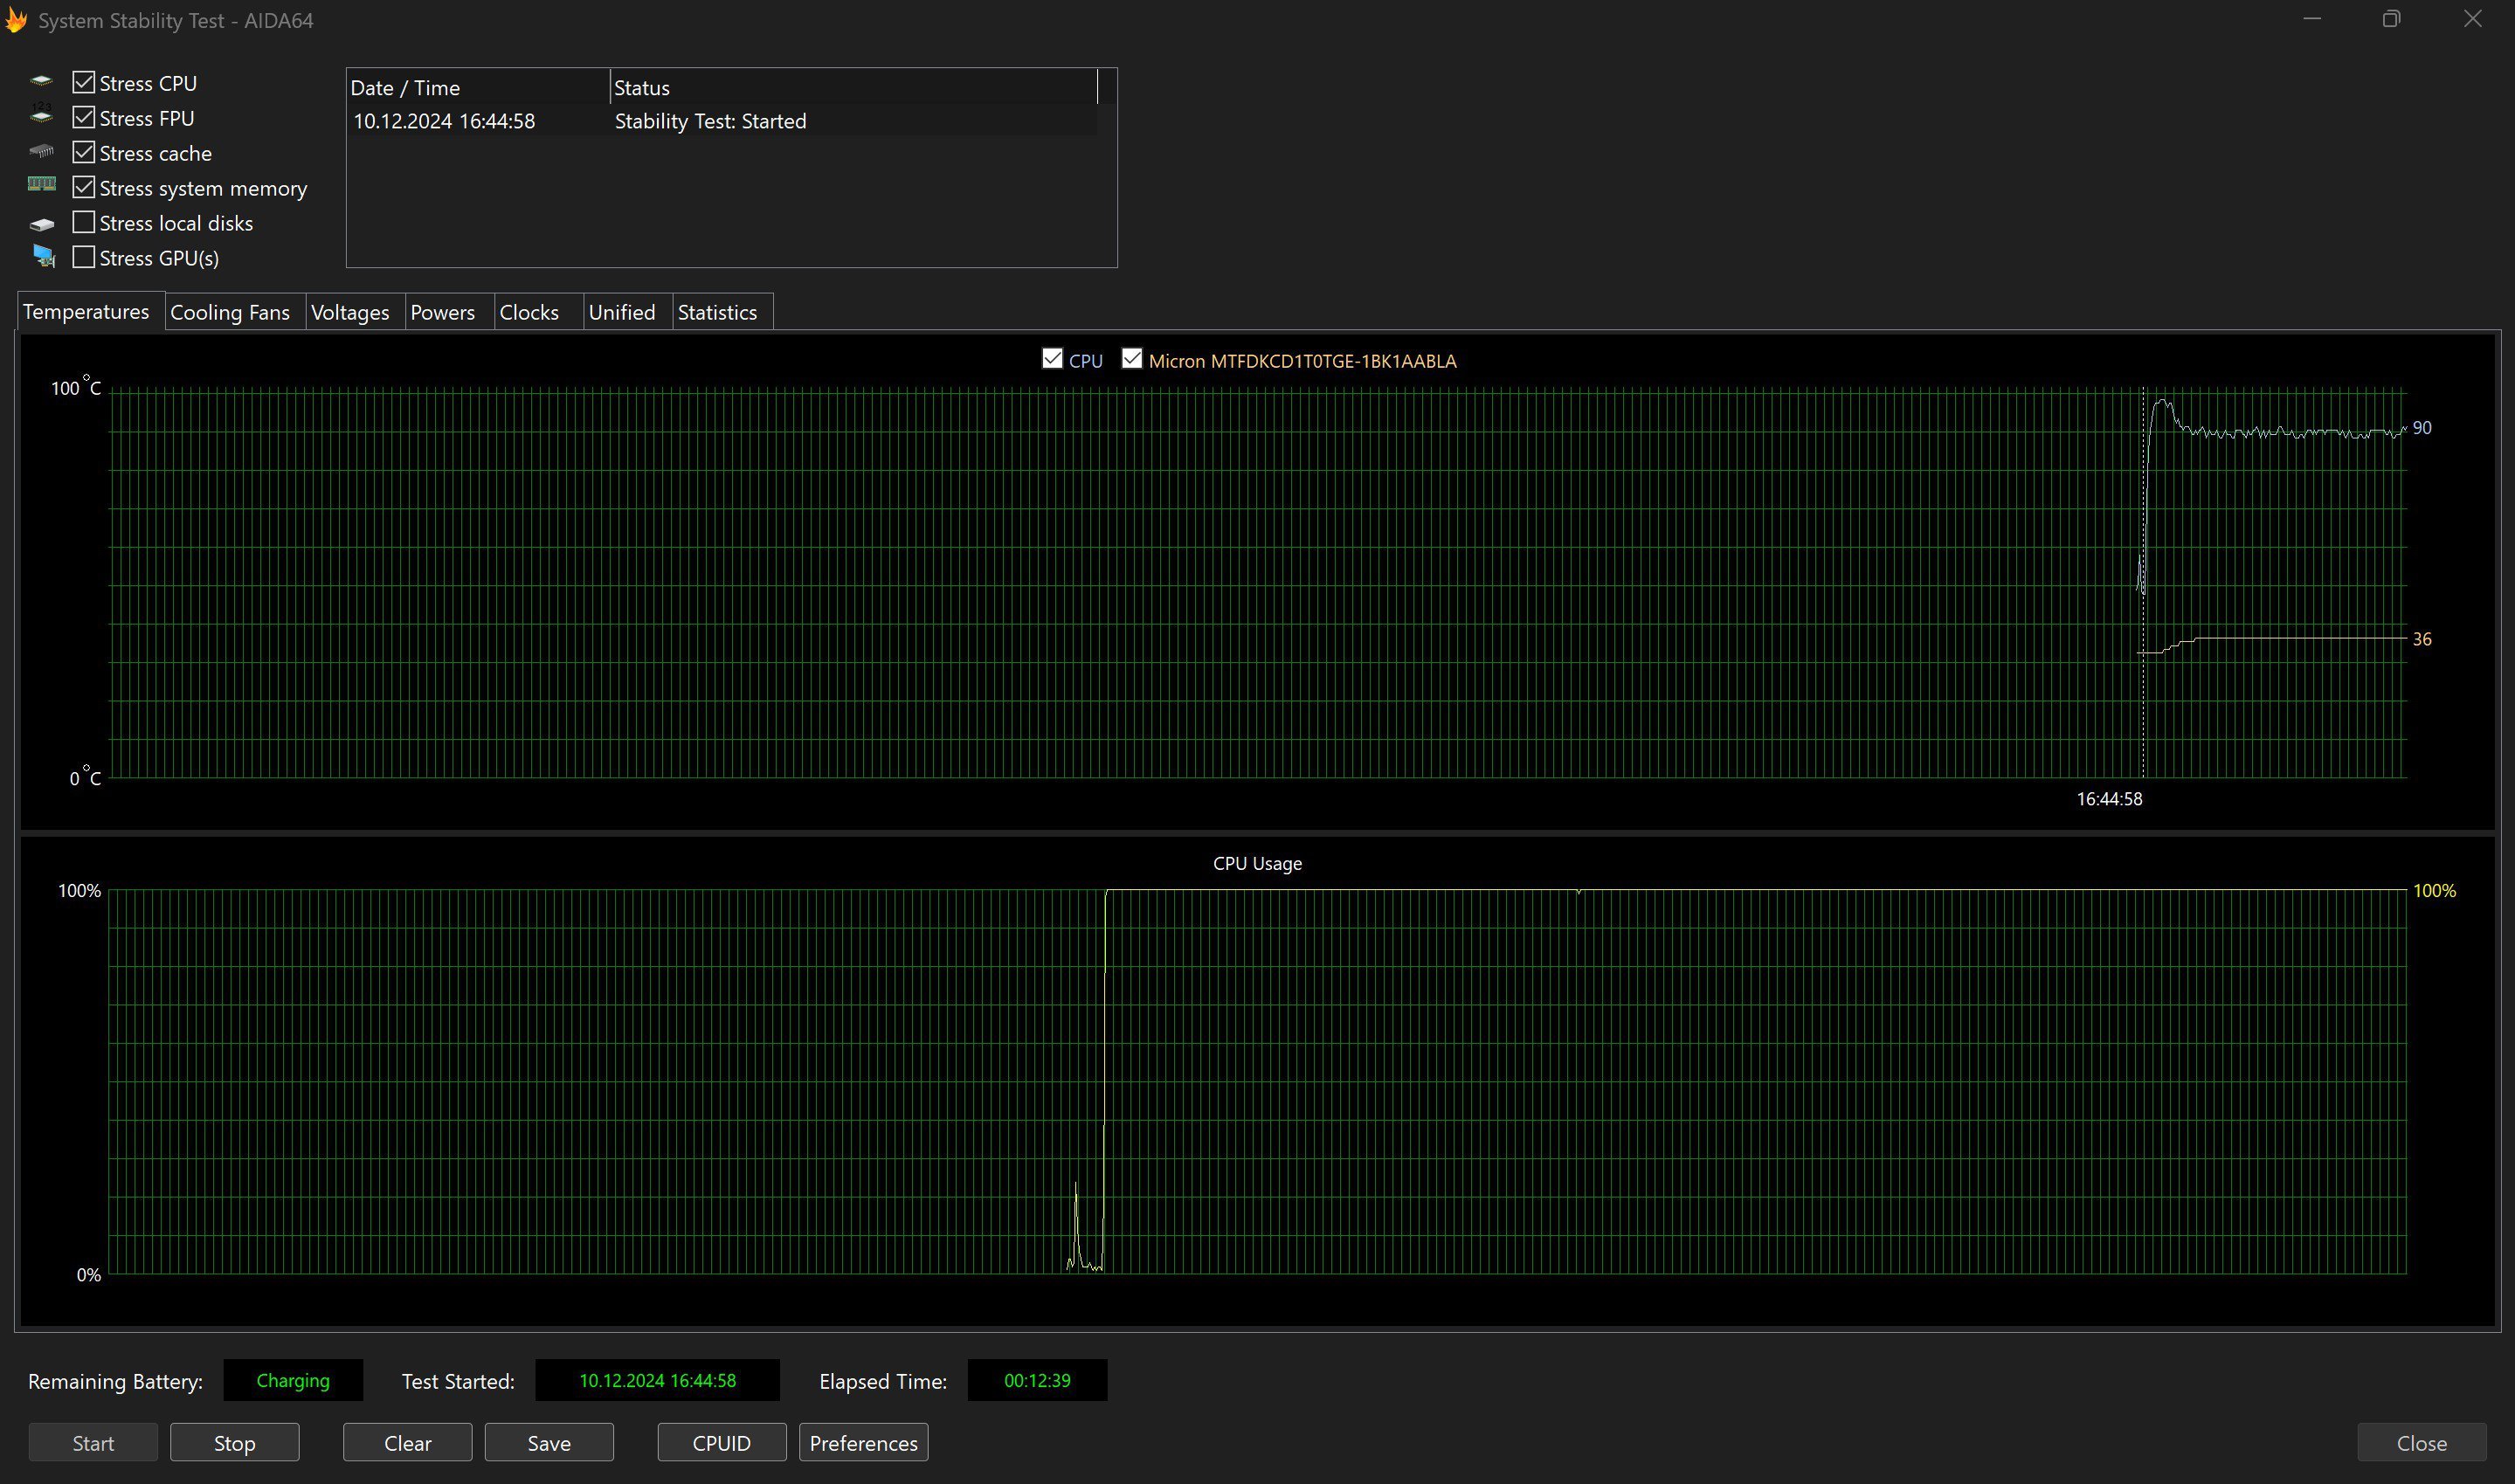Enable the Stress GPU(s) checkbox
Screen dimensions: 2515x1484
tap(83, 256)
